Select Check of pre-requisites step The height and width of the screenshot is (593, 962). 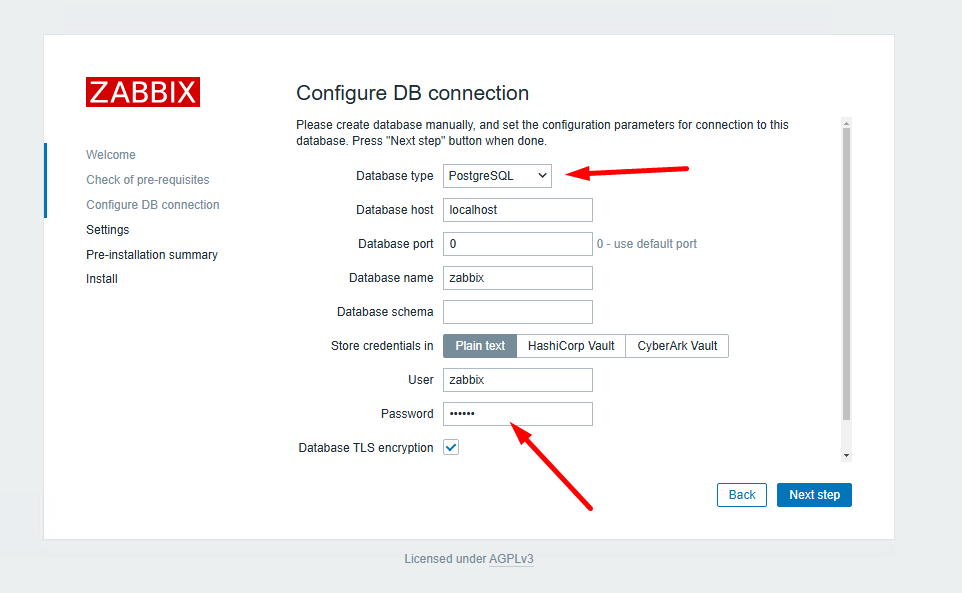pos(147,180)
